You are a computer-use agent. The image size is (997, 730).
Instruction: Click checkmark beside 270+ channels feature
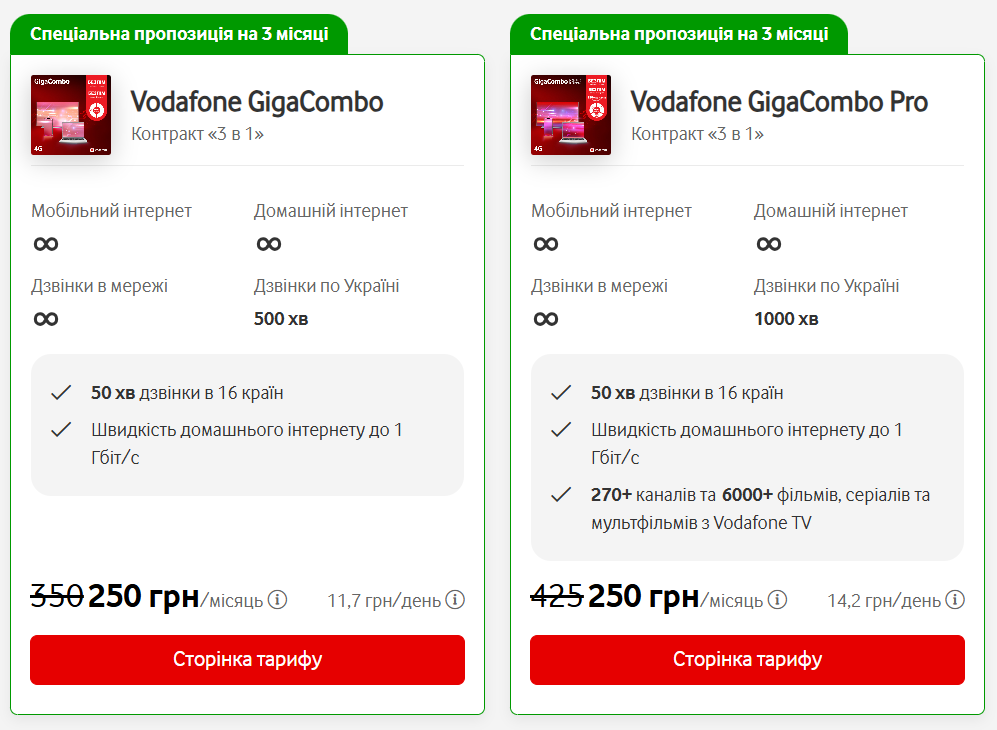[561, 495]
